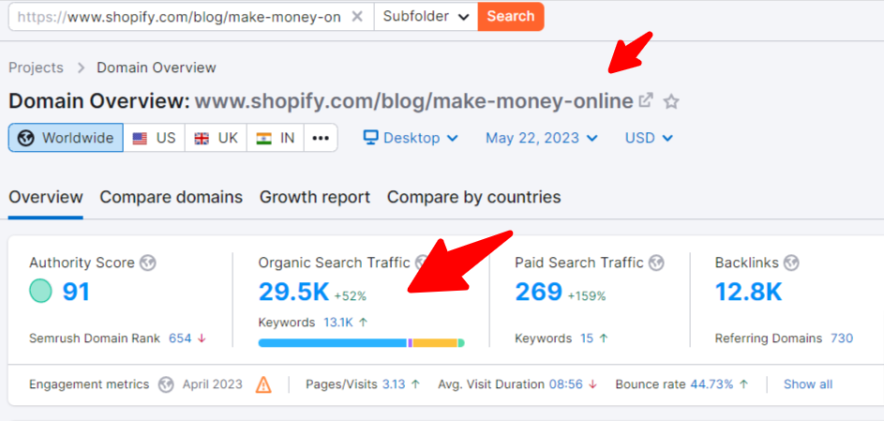The height and width of the screenshot is (421, 884).
Task: Star the domain as favorite
Action: (x=671, y=102)
